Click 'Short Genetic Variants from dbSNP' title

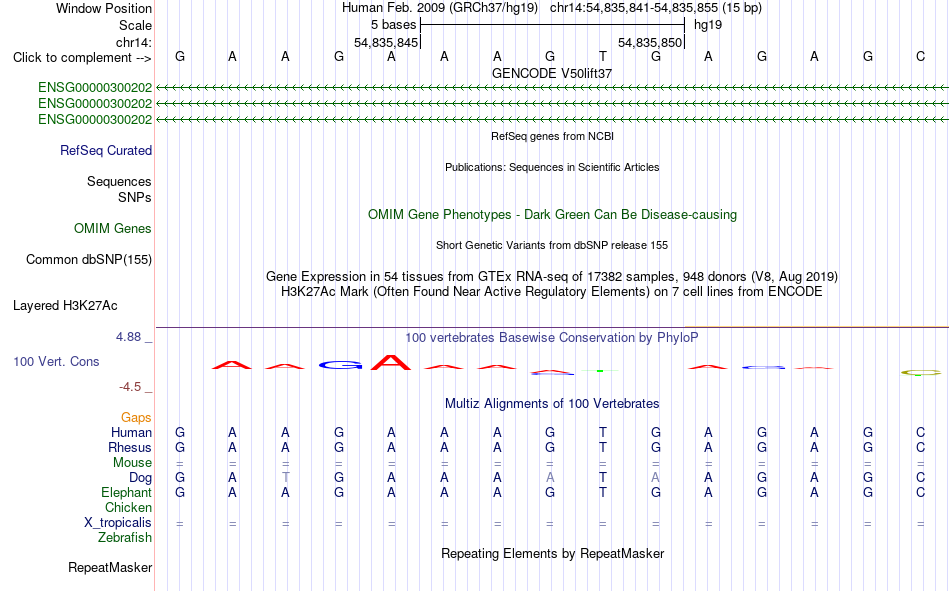(x=552, y=245)
